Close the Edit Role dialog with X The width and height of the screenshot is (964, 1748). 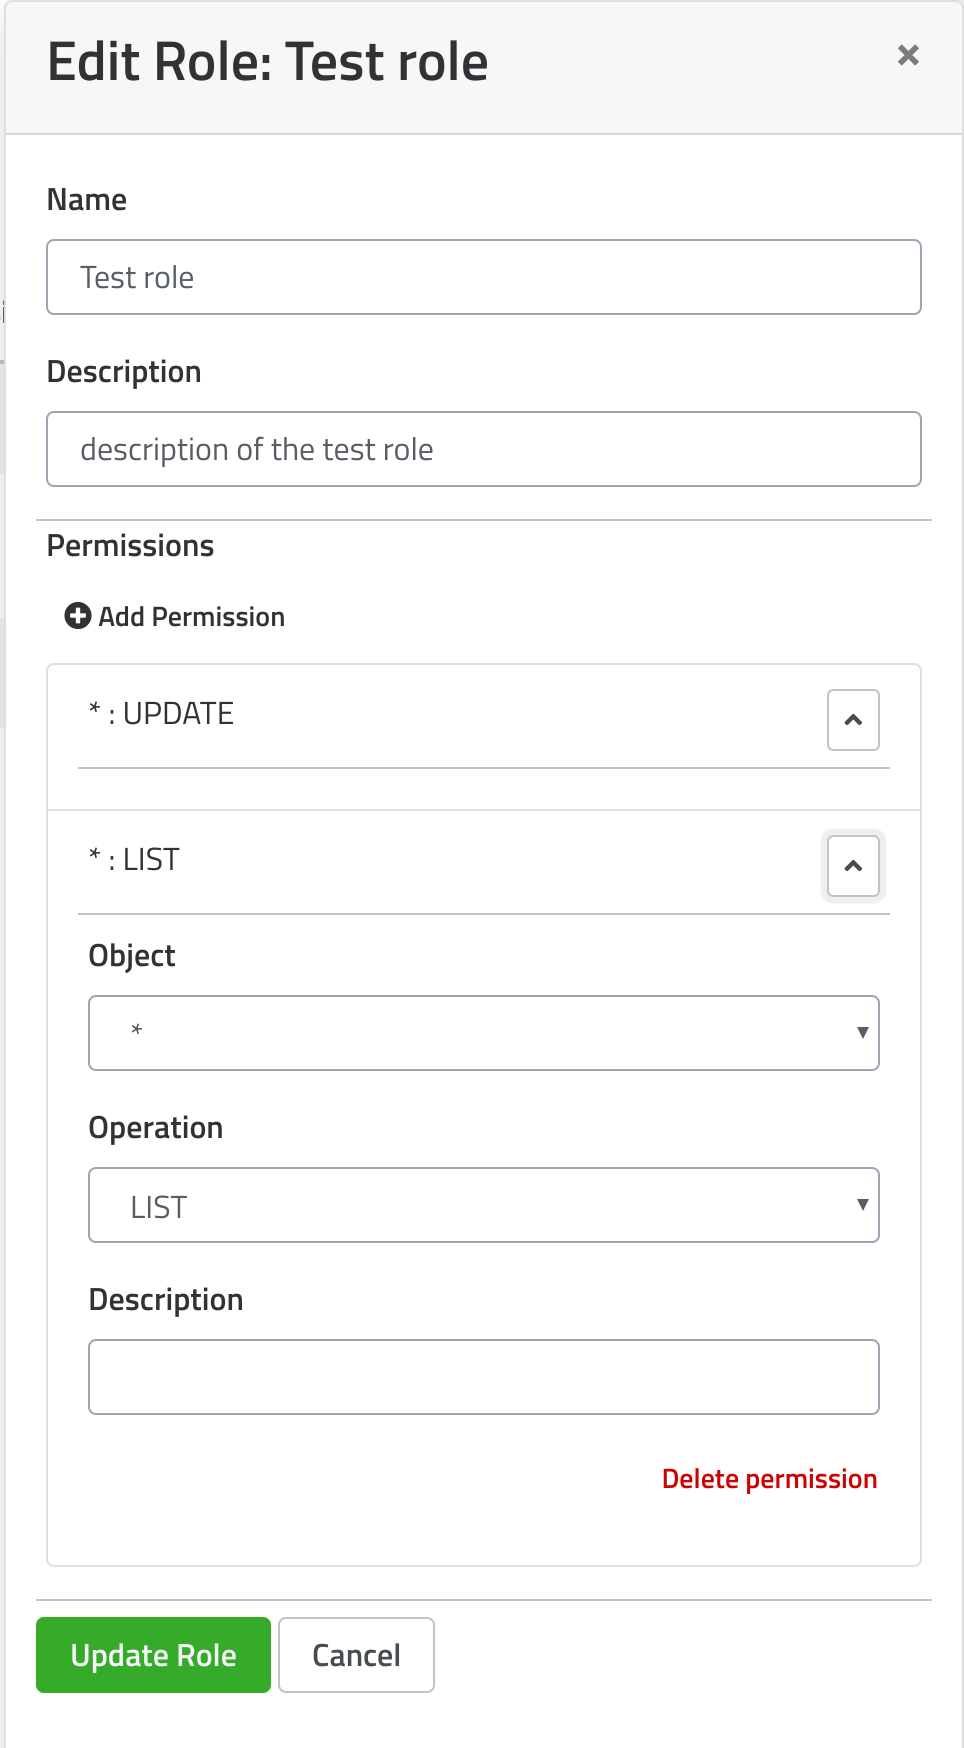(908, 55)
